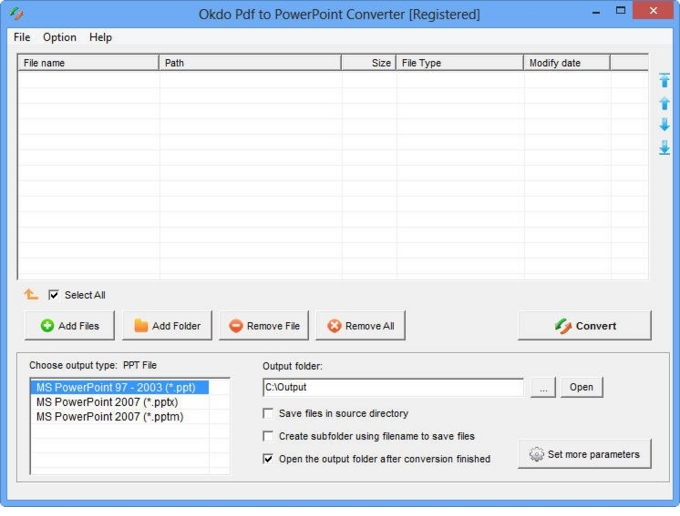Start conversion with the Convert button
The width and height of the screenshot is (680, 516).
click(585, 325)
